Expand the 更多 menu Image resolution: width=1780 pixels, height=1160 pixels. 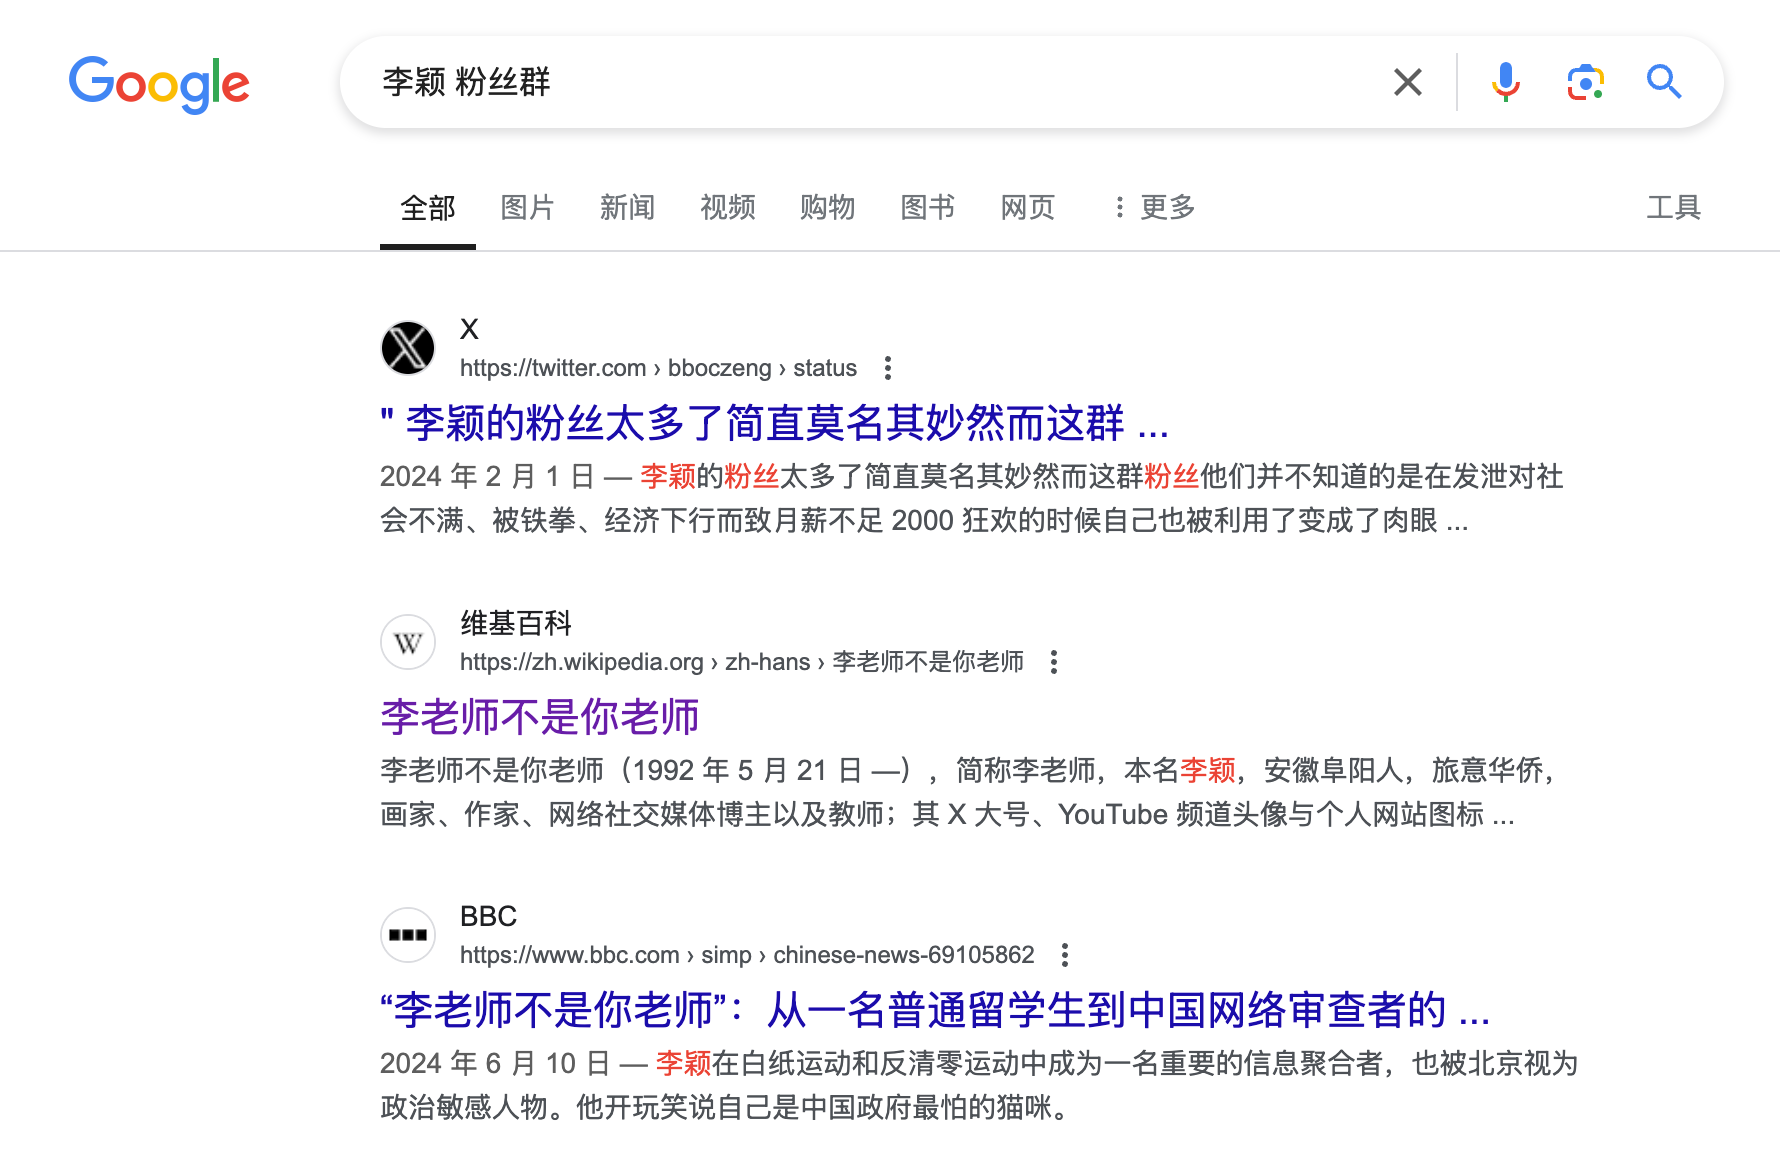[x=1155, y=208]
